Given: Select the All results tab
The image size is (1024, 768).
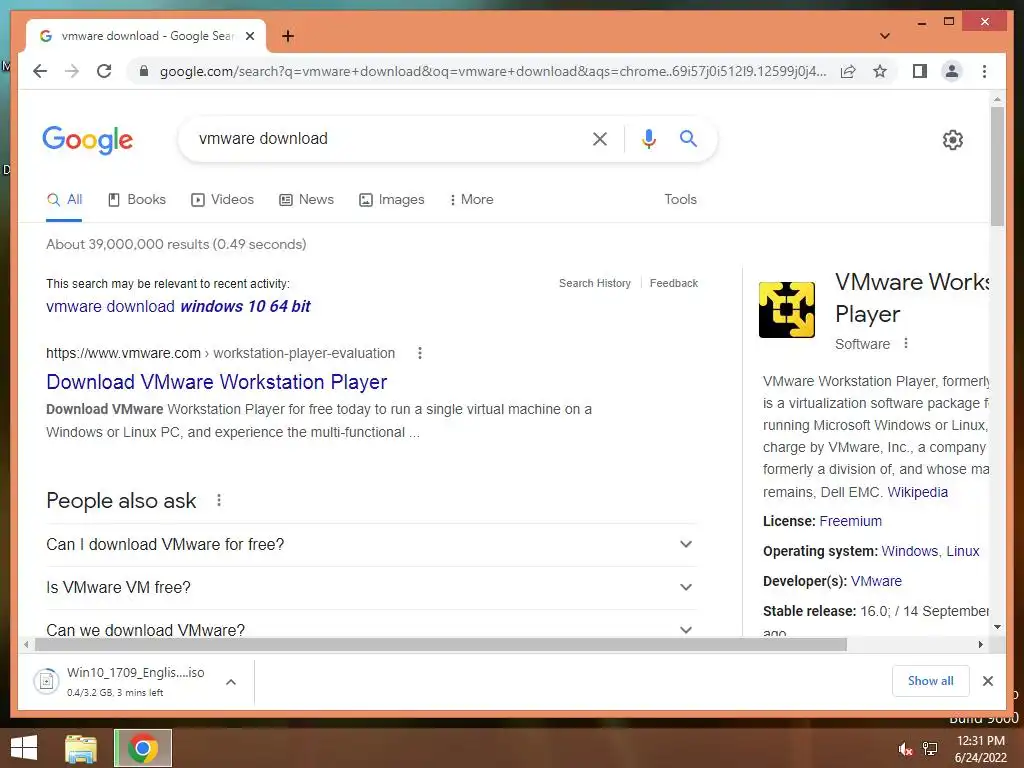Looking at the screenshot, I should tap(64, 200).
